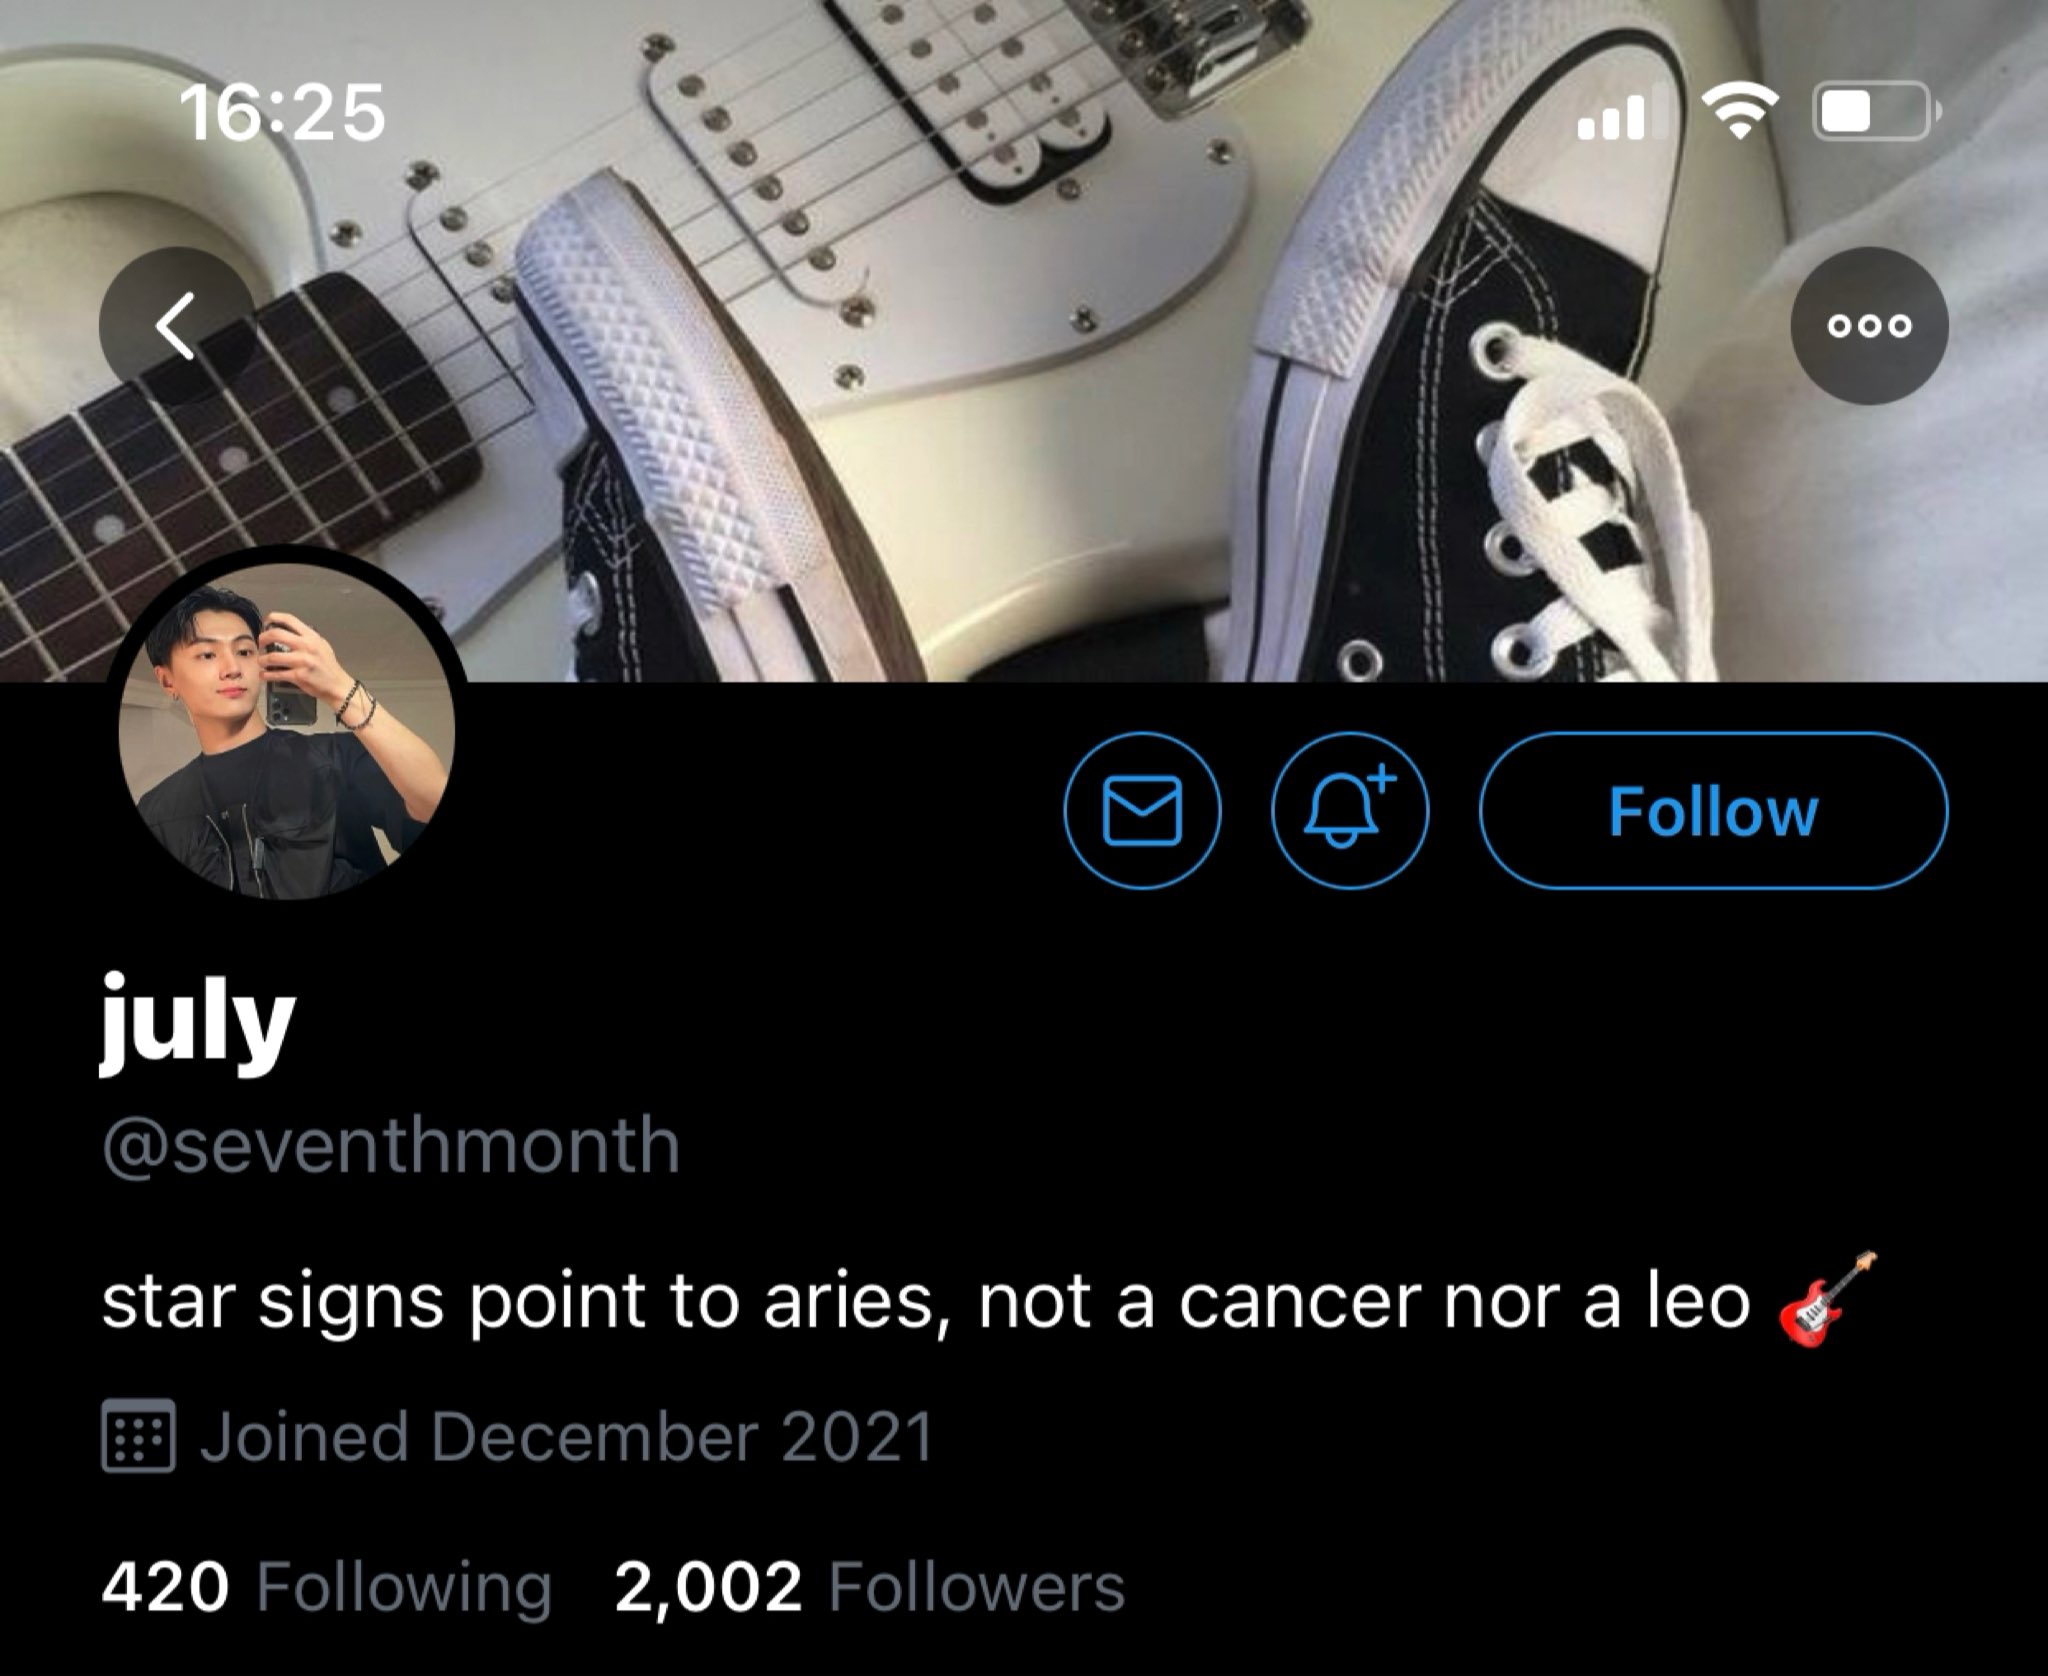Image resolution: width=2048 pixels, height=1676 pixels.
Task: Open the circular profile picture
Action: (287, 727)
